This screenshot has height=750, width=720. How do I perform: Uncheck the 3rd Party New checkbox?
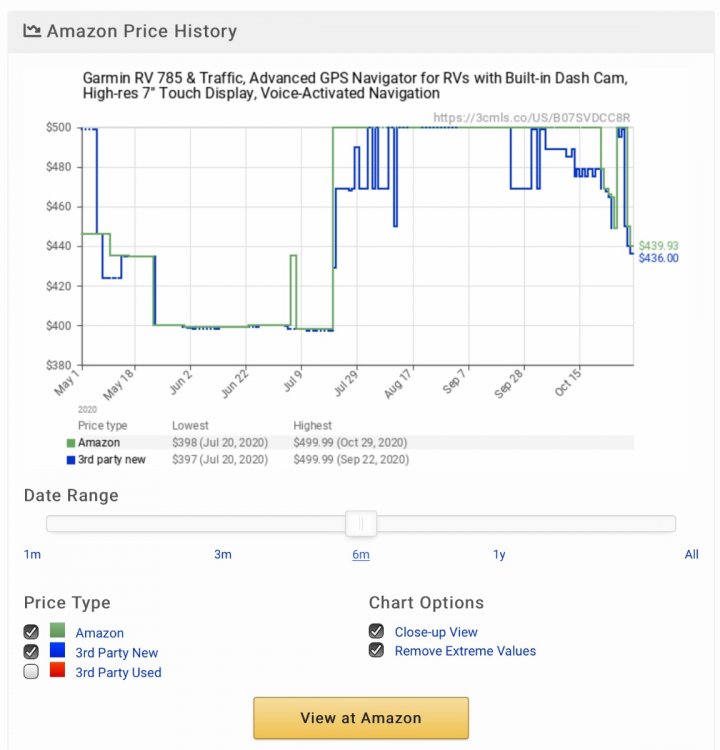point(32,652)
